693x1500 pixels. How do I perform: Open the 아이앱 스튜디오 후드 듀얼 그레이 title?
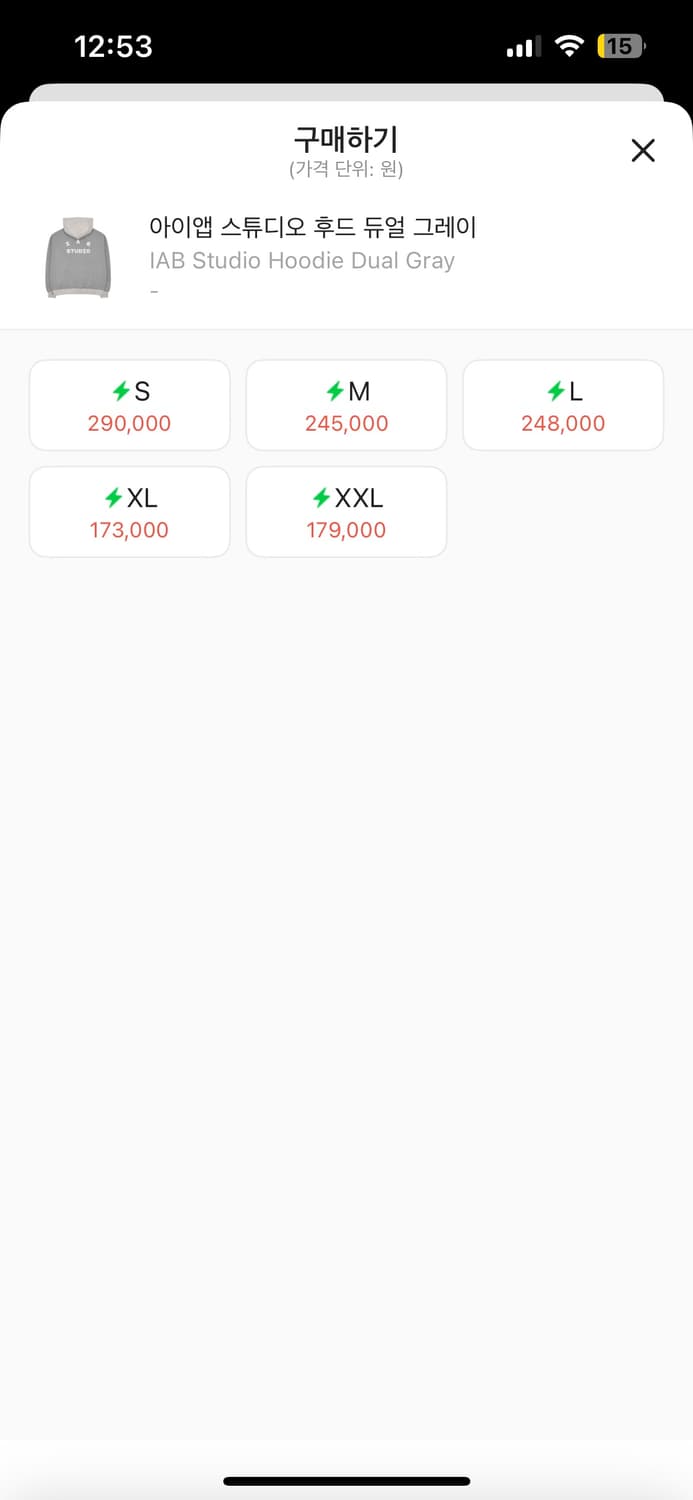coord(312,228)
